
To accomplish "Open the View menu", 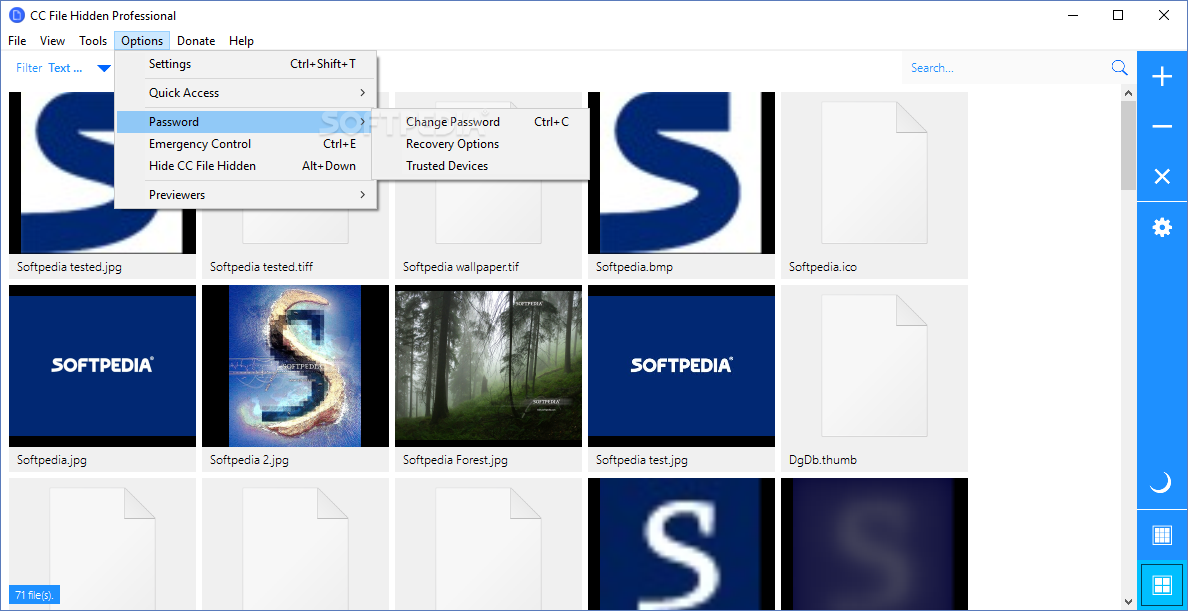I will pyautogui.click(x=52, y=41).
